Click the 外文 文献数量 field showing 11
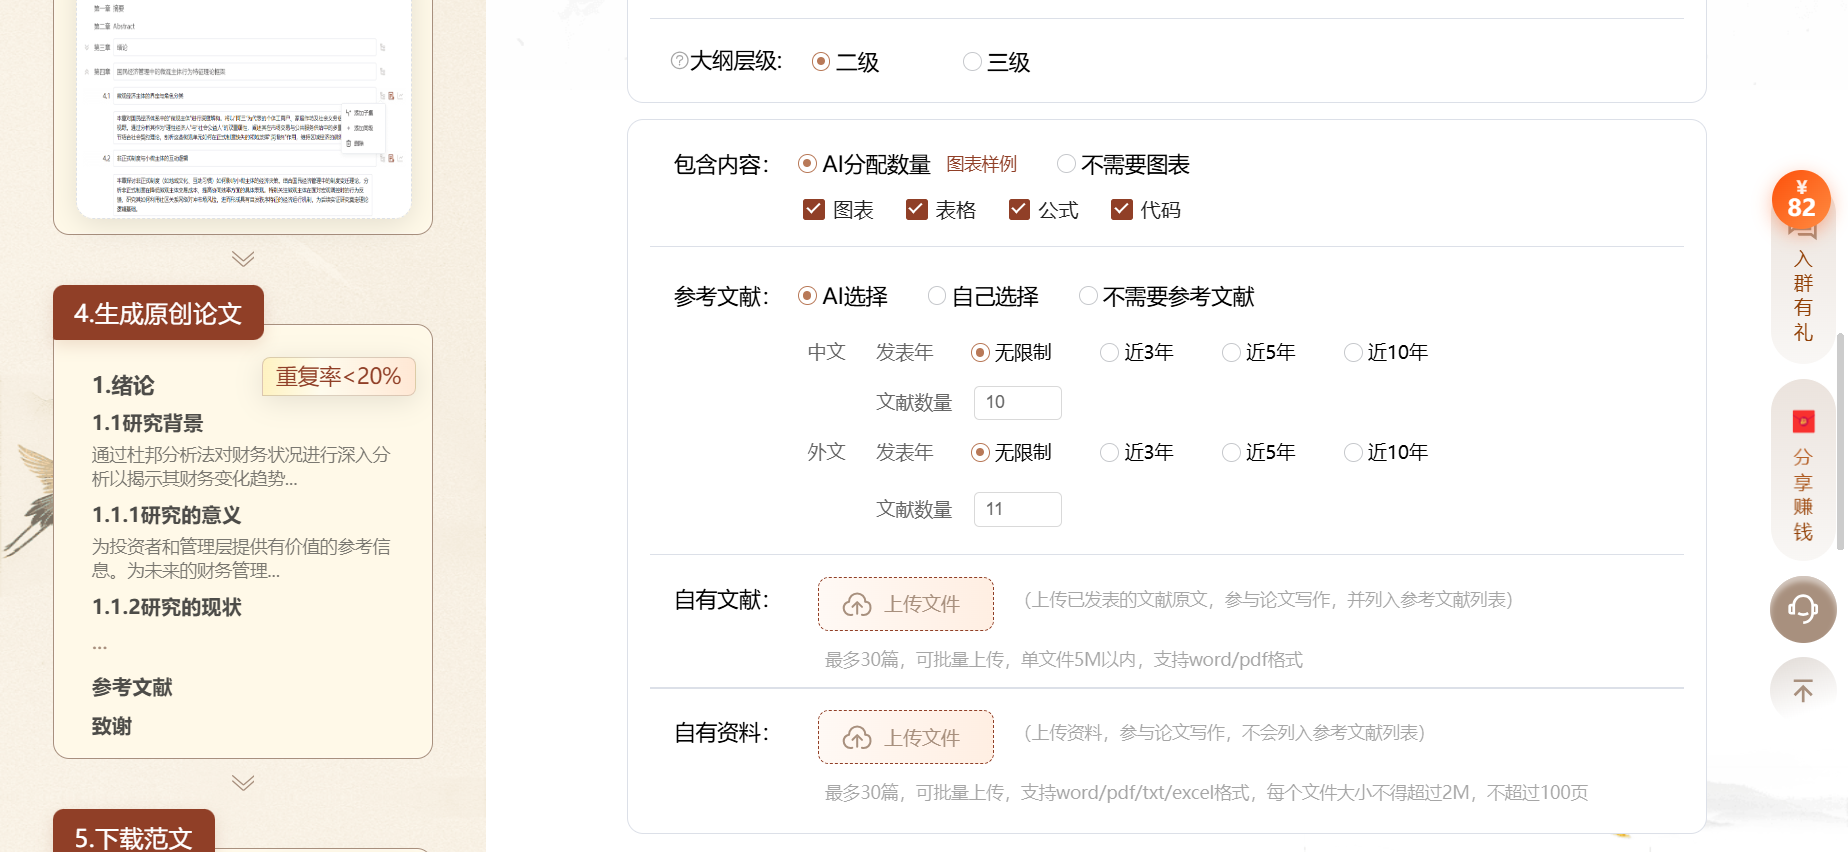Image resolution: width=1848 pixels, height=852 pixels. 1017,509
